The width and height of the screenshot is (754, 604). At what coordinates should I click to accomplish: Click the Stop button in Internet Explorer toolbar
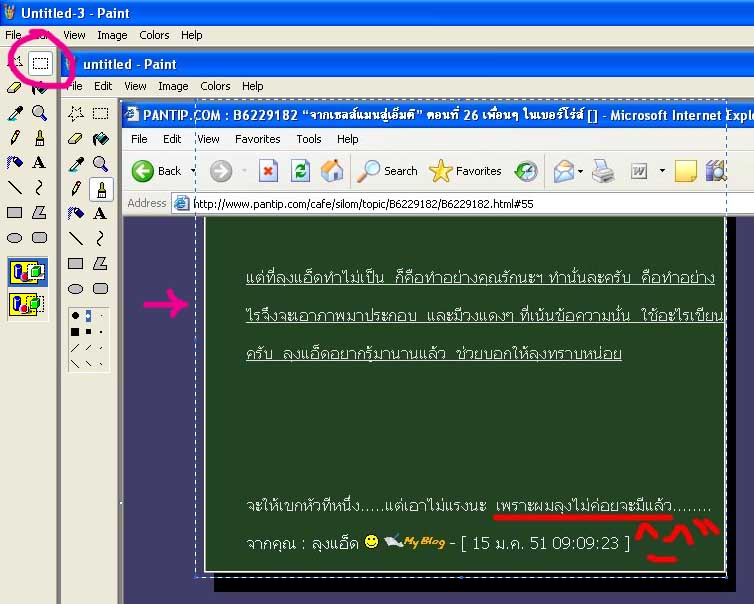[x=268, y=171]
